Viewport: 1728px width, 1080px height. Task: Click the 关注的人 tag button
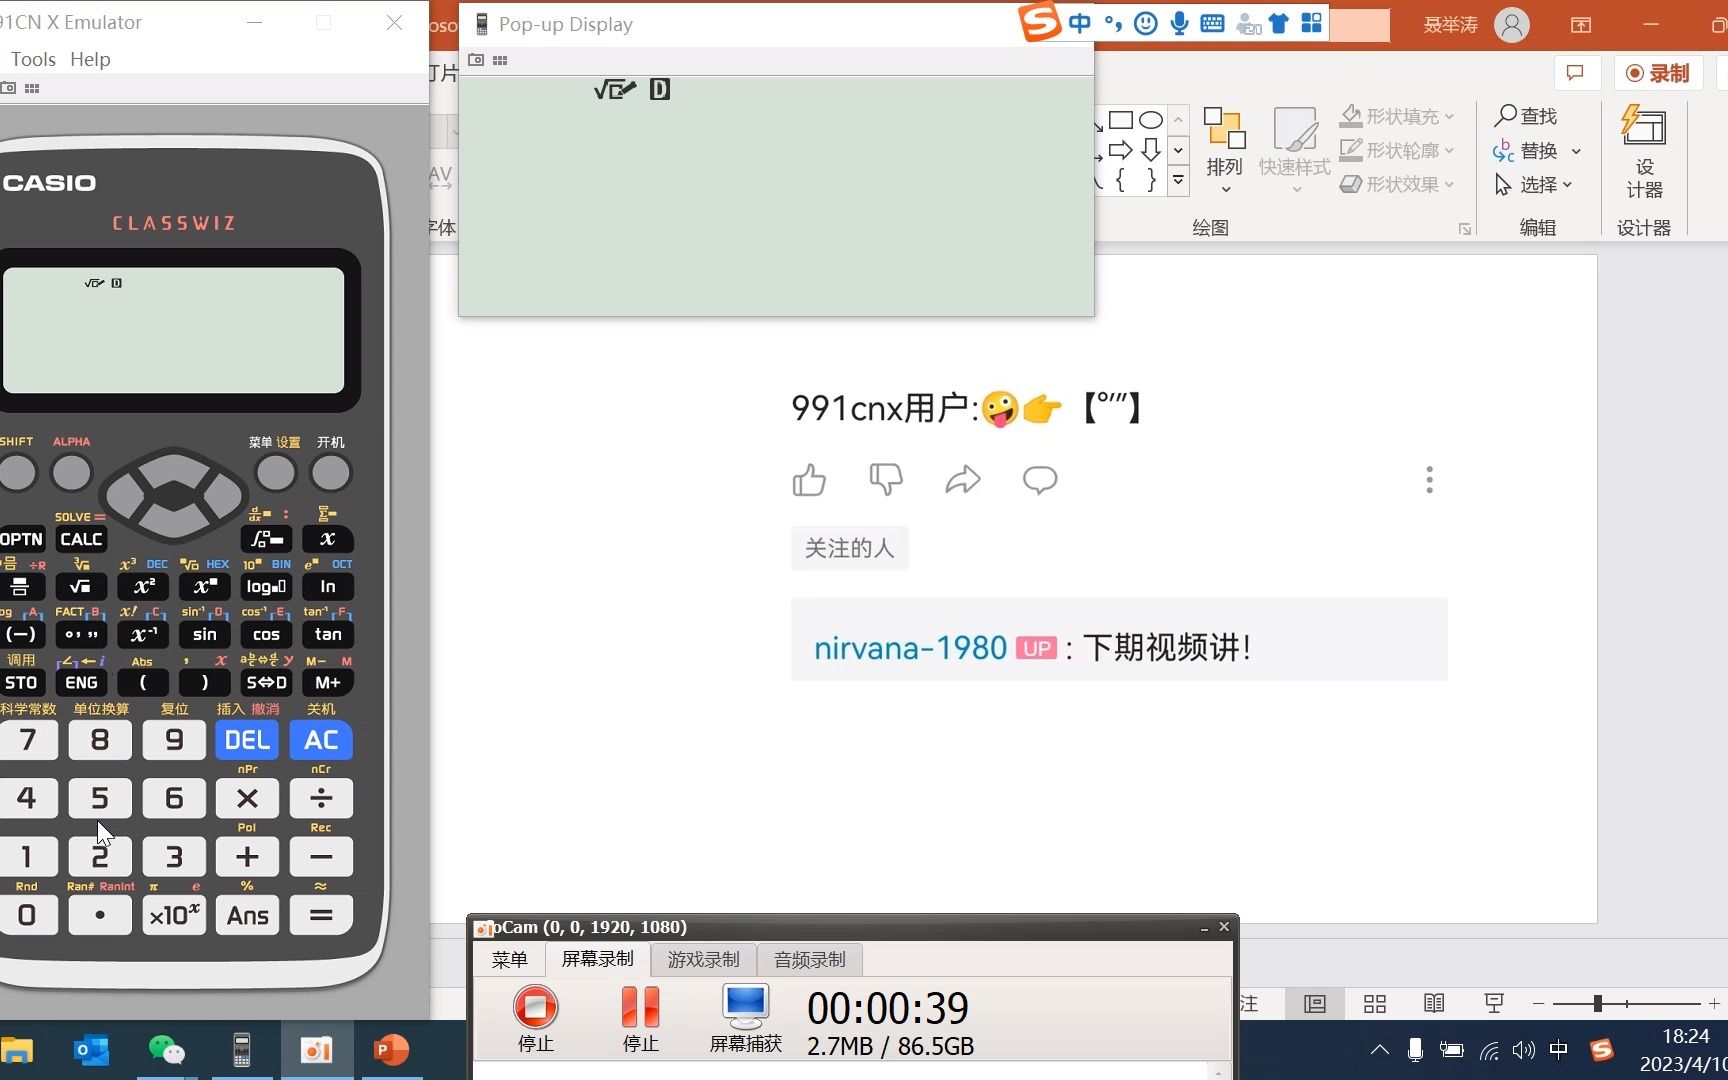coord(850,548)
